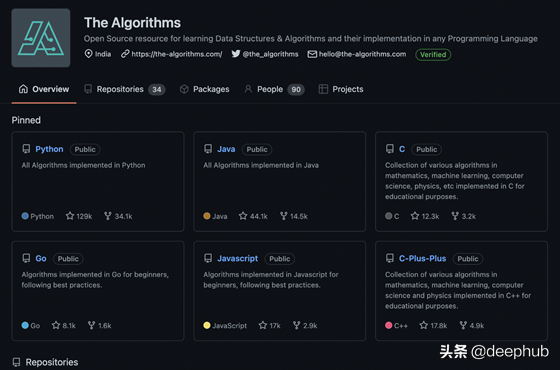Click the Public badge on the C-Plus-Plus card

[x=468, y=259]
